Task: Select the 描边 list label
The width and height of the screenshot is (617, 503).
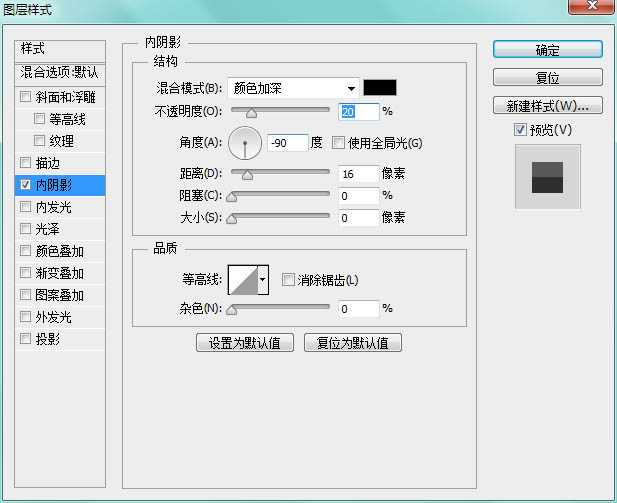Action: pos(48,163)
